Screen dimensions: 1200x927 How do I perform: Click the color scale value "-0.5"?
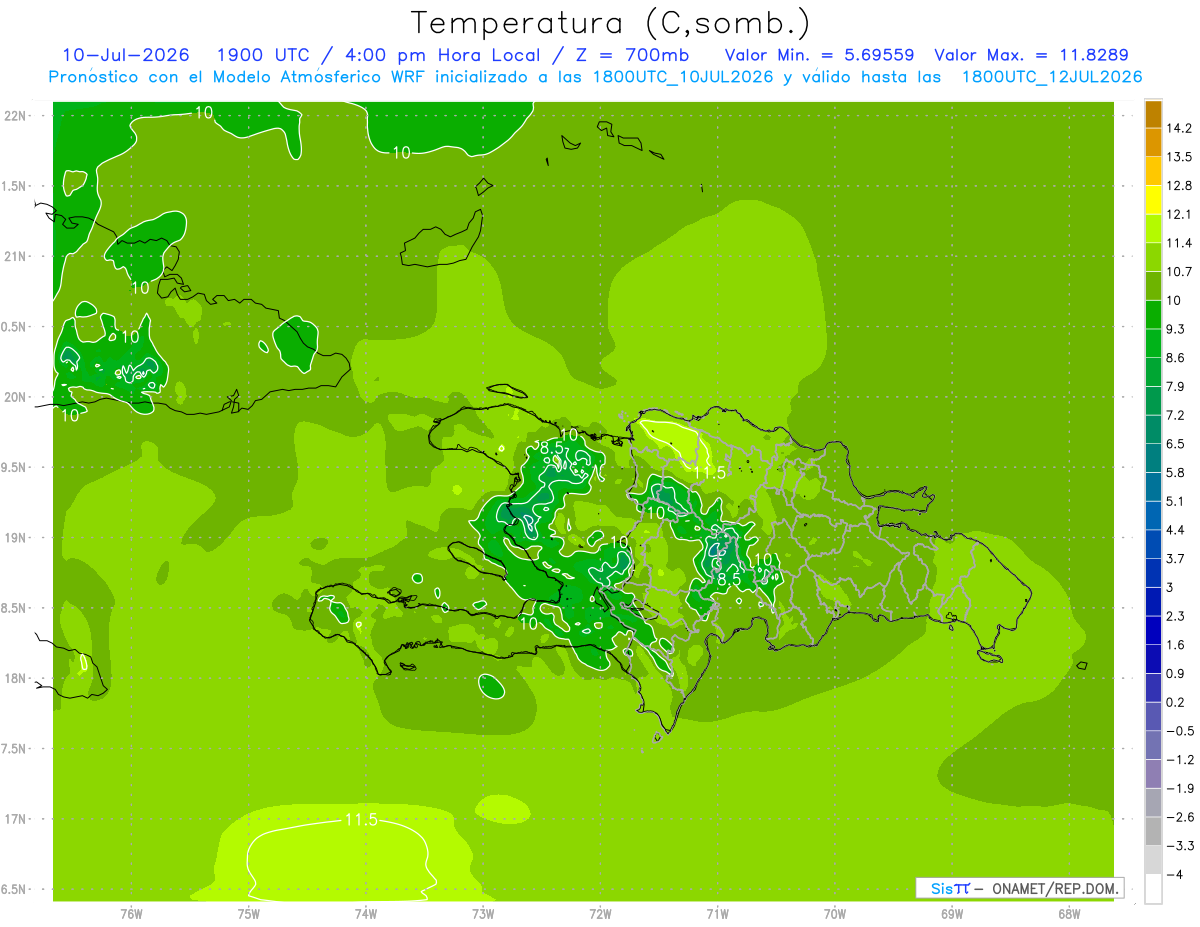pyautogui.click(x=1180, y=731)
